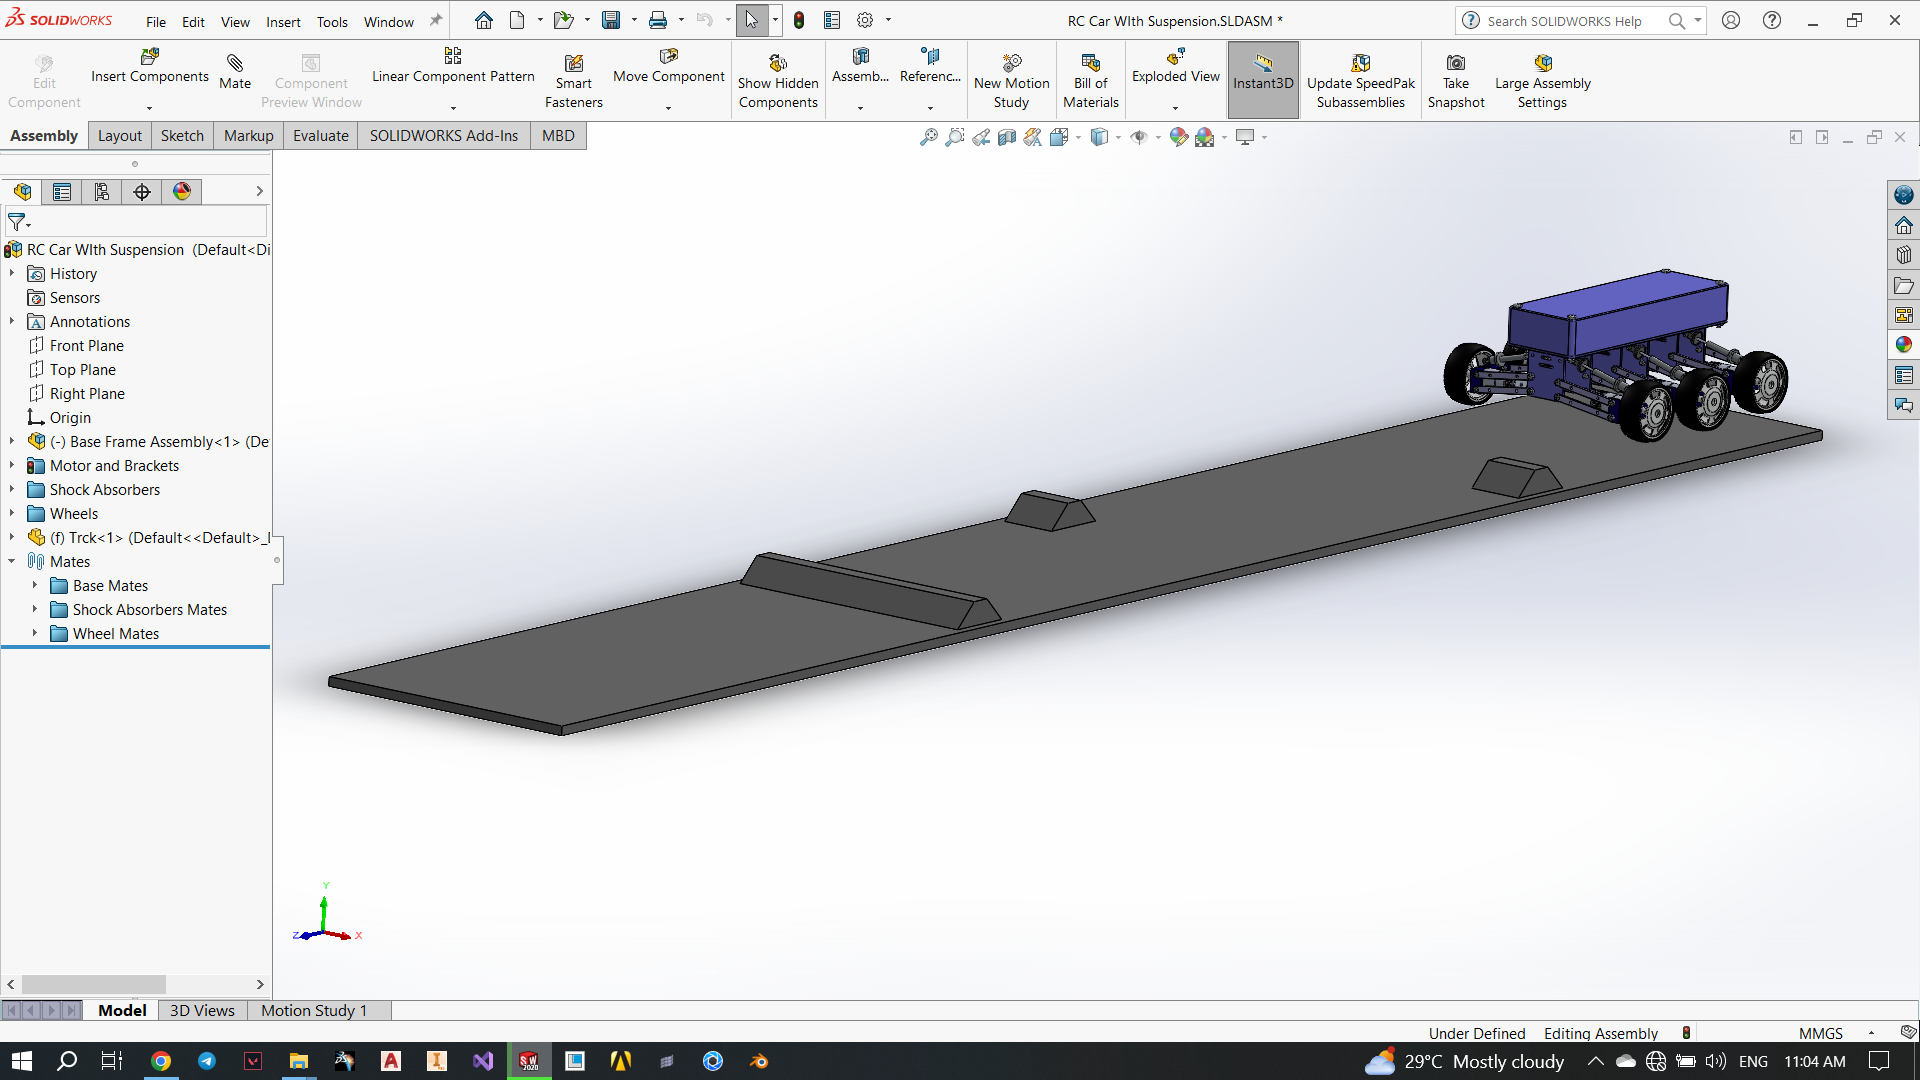Viewport: 1920px width, 1080px height.
Task: Click the Search SOLIDWORKS Help field
Action: (x=1564, y=21)
